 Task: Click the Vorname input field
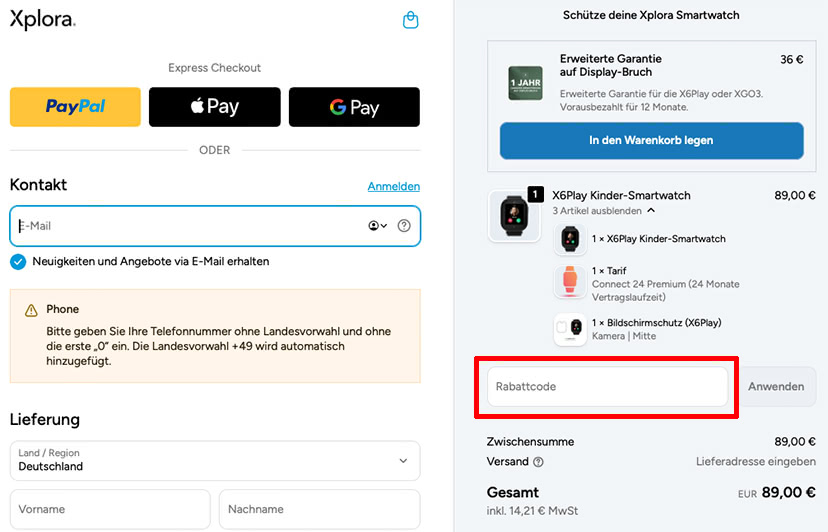point(110,509)
